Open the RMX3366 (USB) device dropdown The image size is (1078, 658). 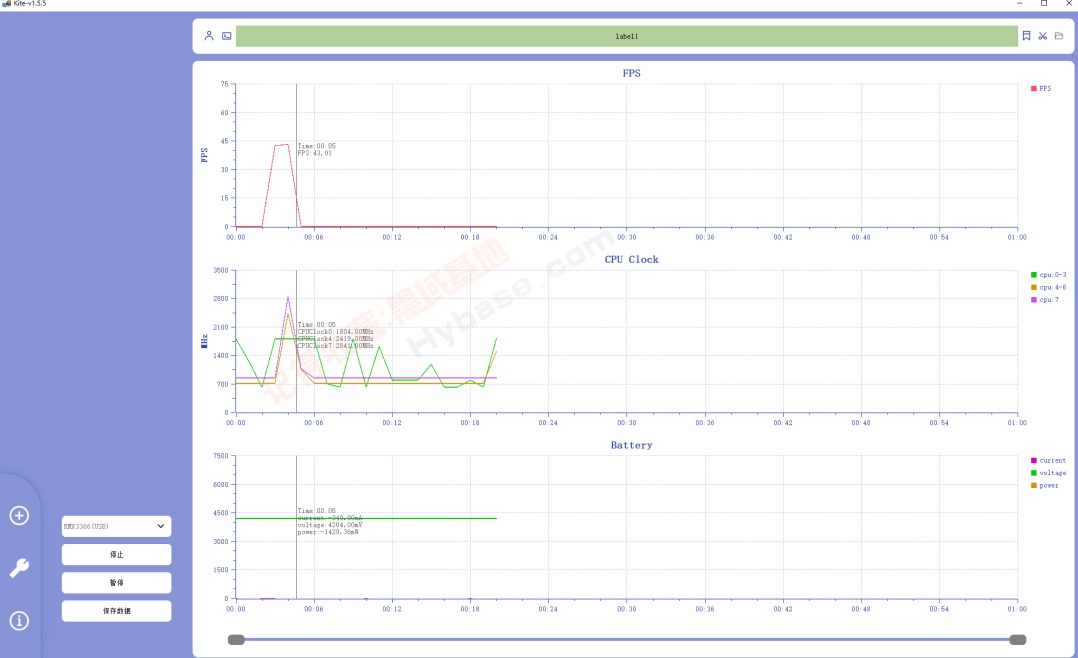tap(116, 526)
